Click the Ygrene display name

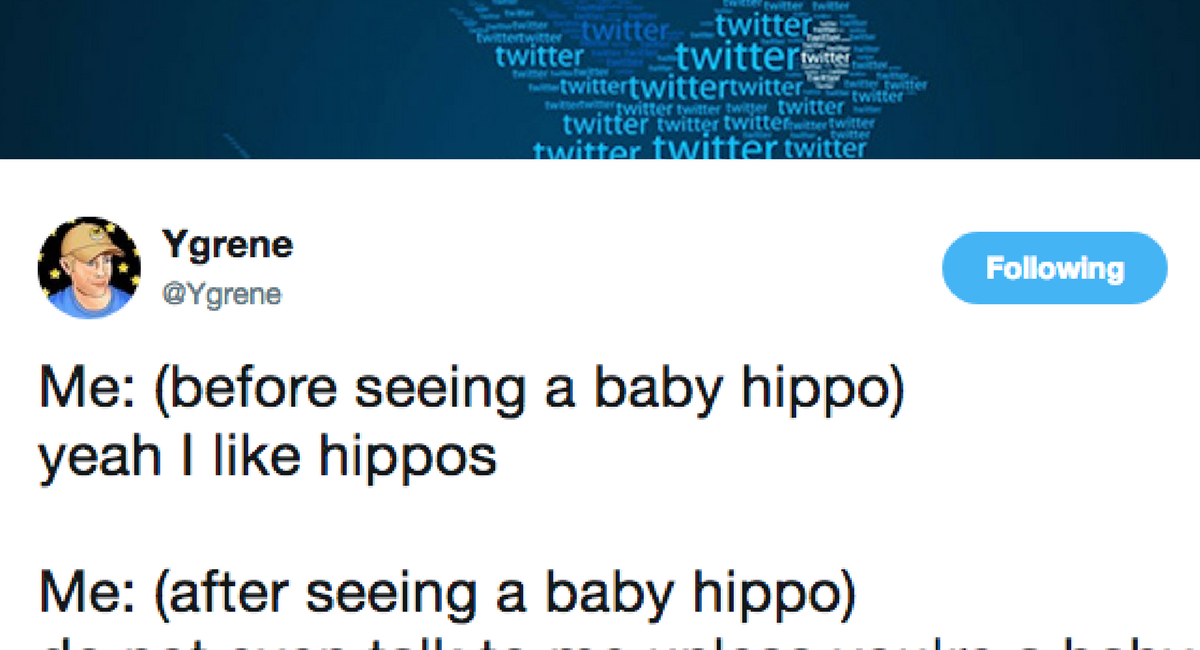[x=228, y=244]
